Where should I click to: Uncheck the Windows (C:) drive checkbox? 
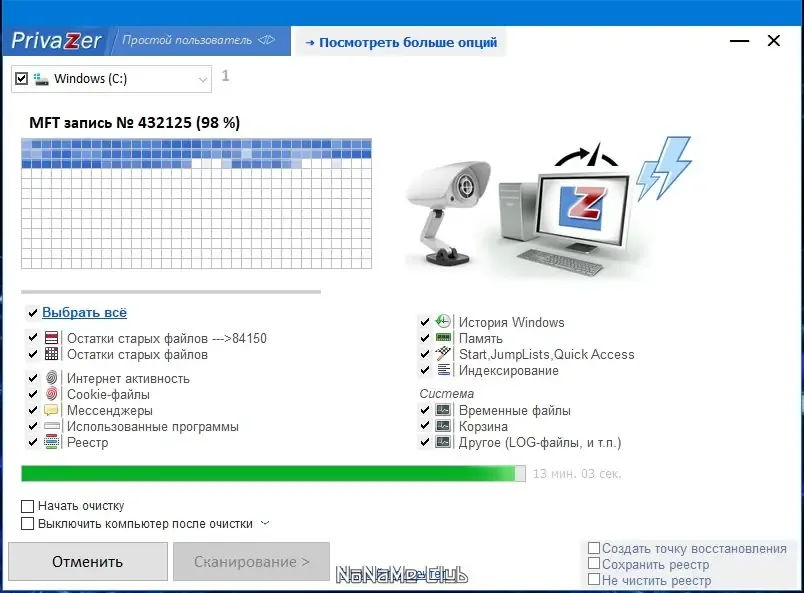pyautogui.click(x=22, y=78)
